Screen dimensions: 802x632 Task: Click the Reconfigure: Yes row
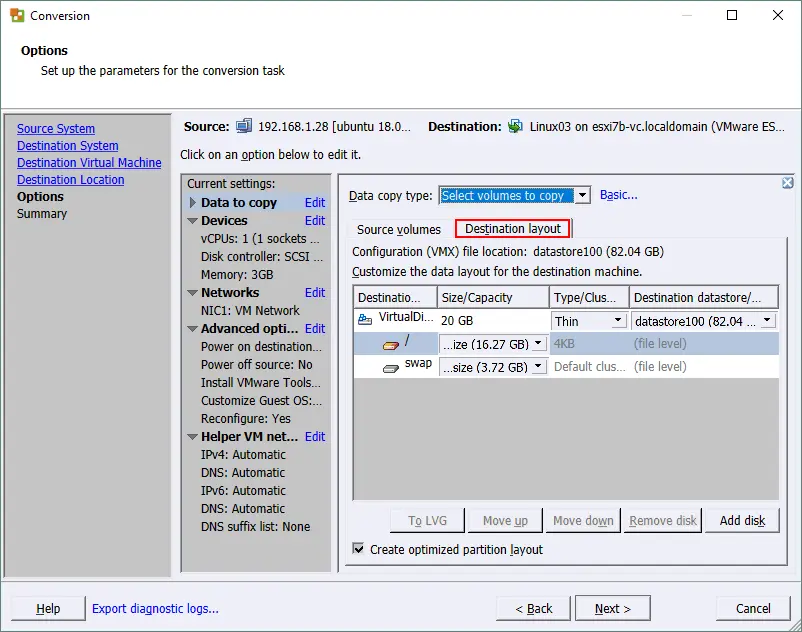click(x=246, y=419)
